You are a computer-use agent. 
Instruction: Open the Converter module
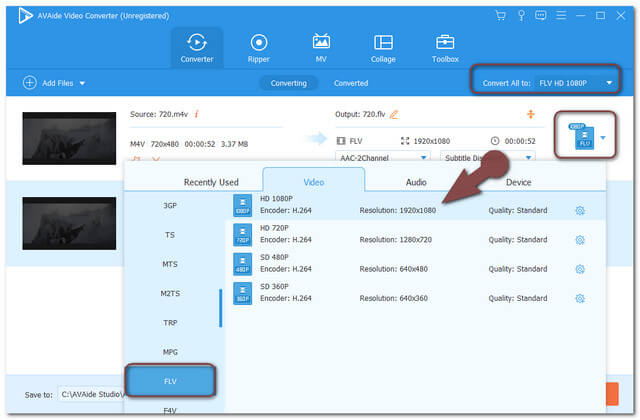tap(197, 48)
